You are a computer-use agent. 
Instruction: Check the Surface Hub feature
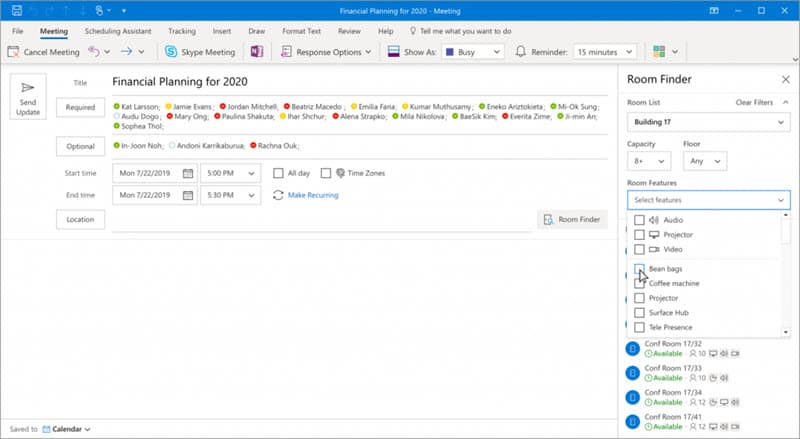click(639, 312)
